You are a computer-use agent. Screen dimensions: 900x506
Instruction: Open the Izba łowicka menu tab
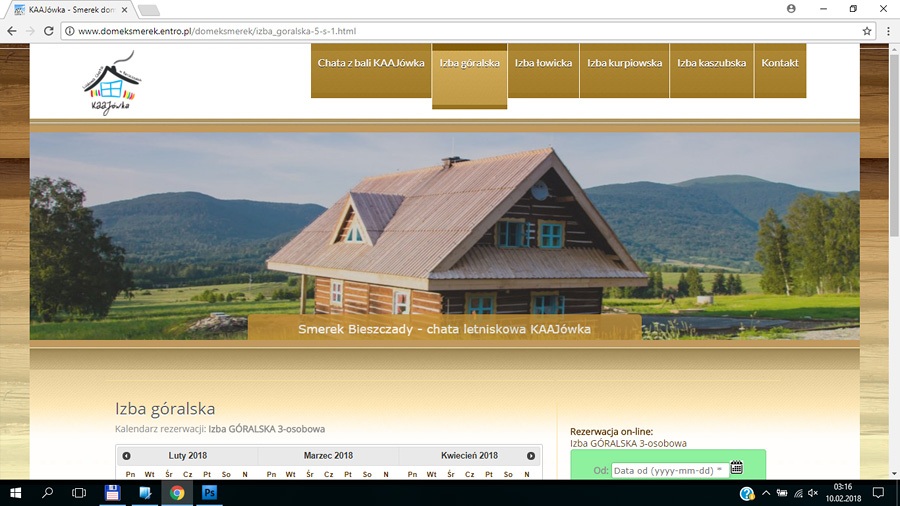tap(543, 63)
